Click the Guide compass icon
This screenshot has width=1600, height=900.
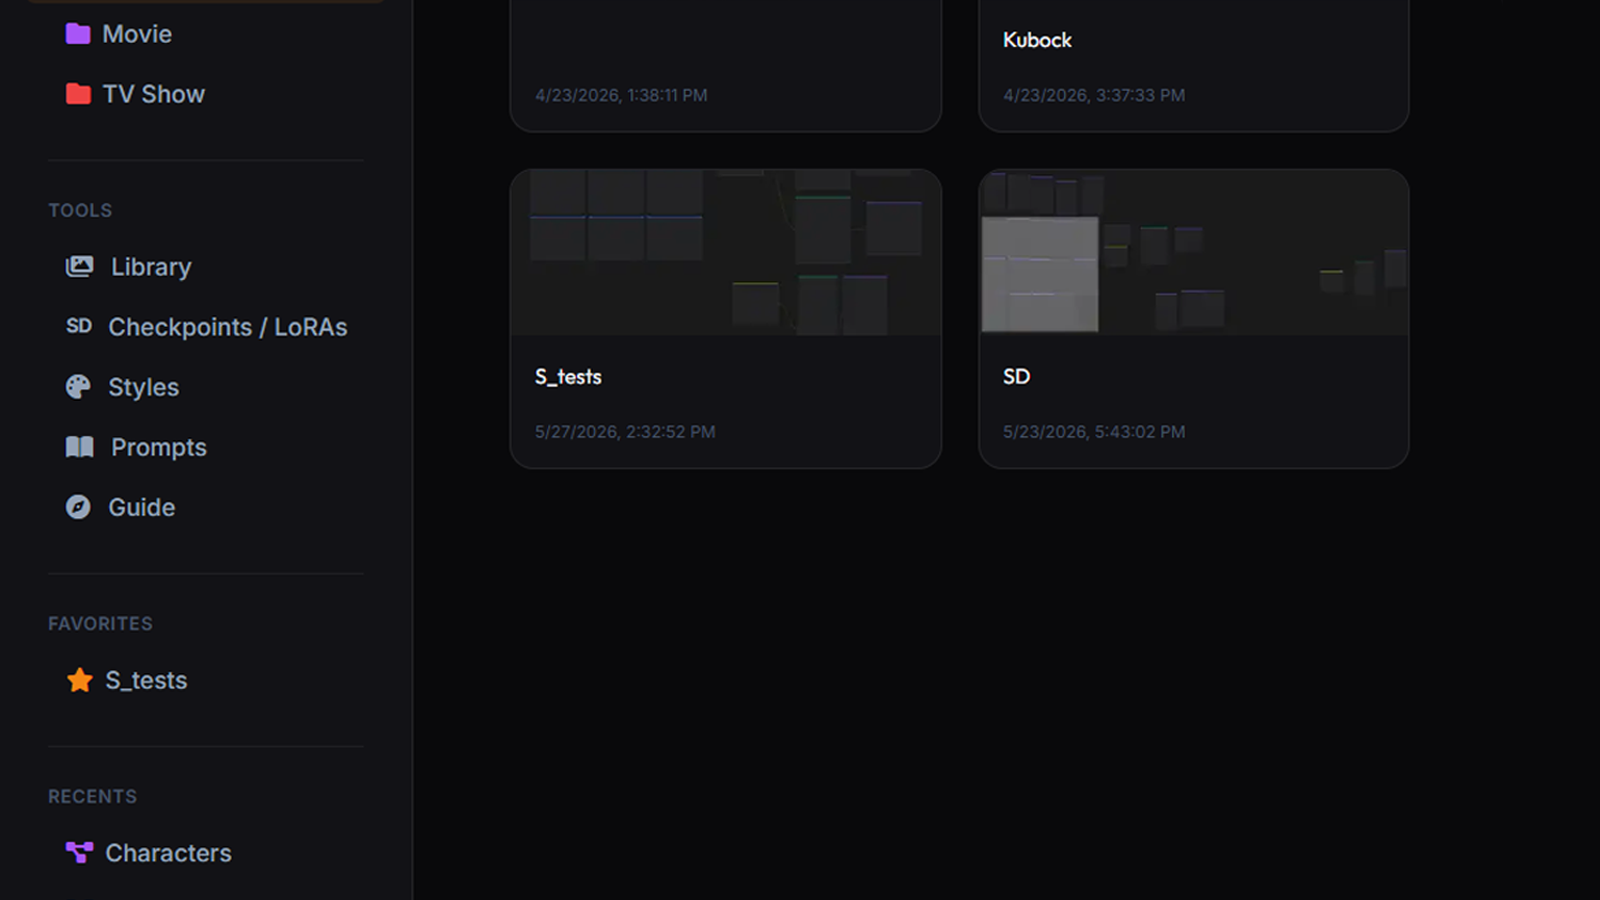click(78, 507)
